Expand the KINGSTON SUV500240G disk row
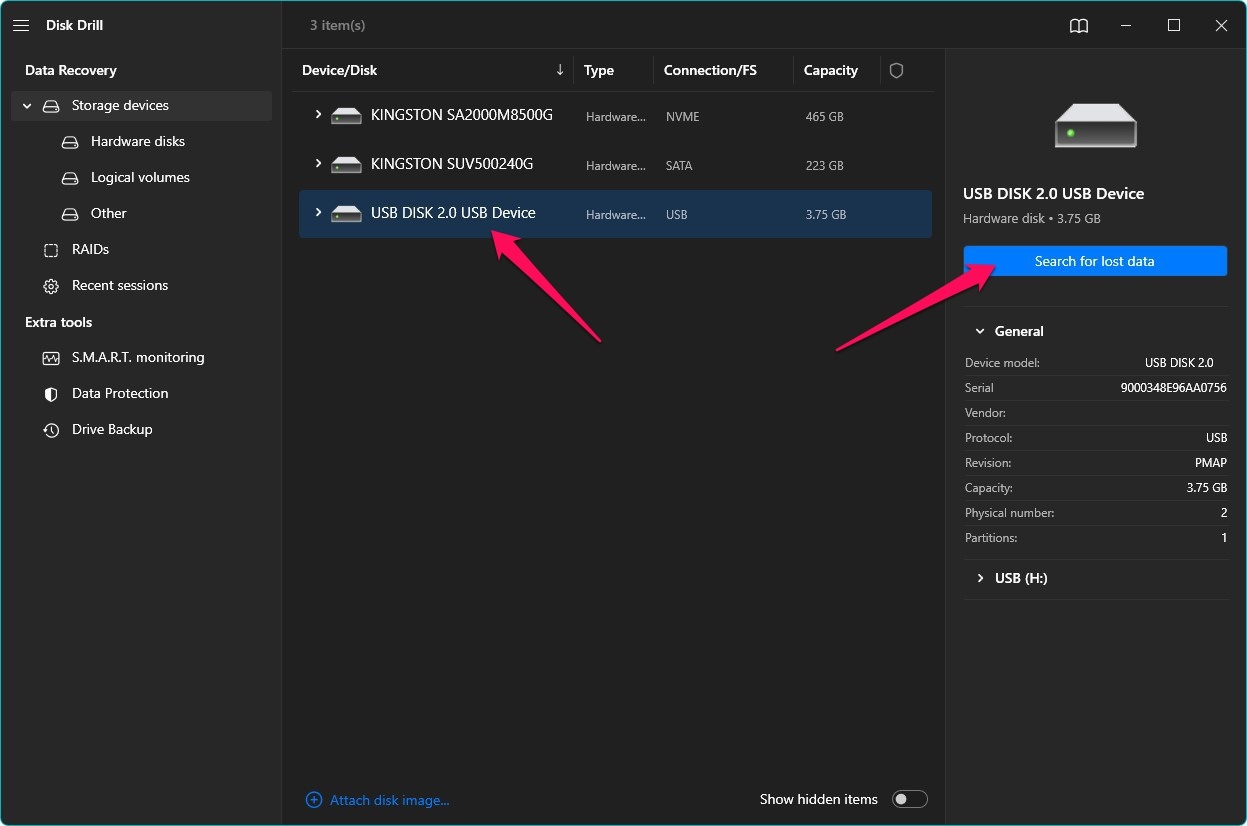This screenshot has height=826, width=1247. click(318, 164)
